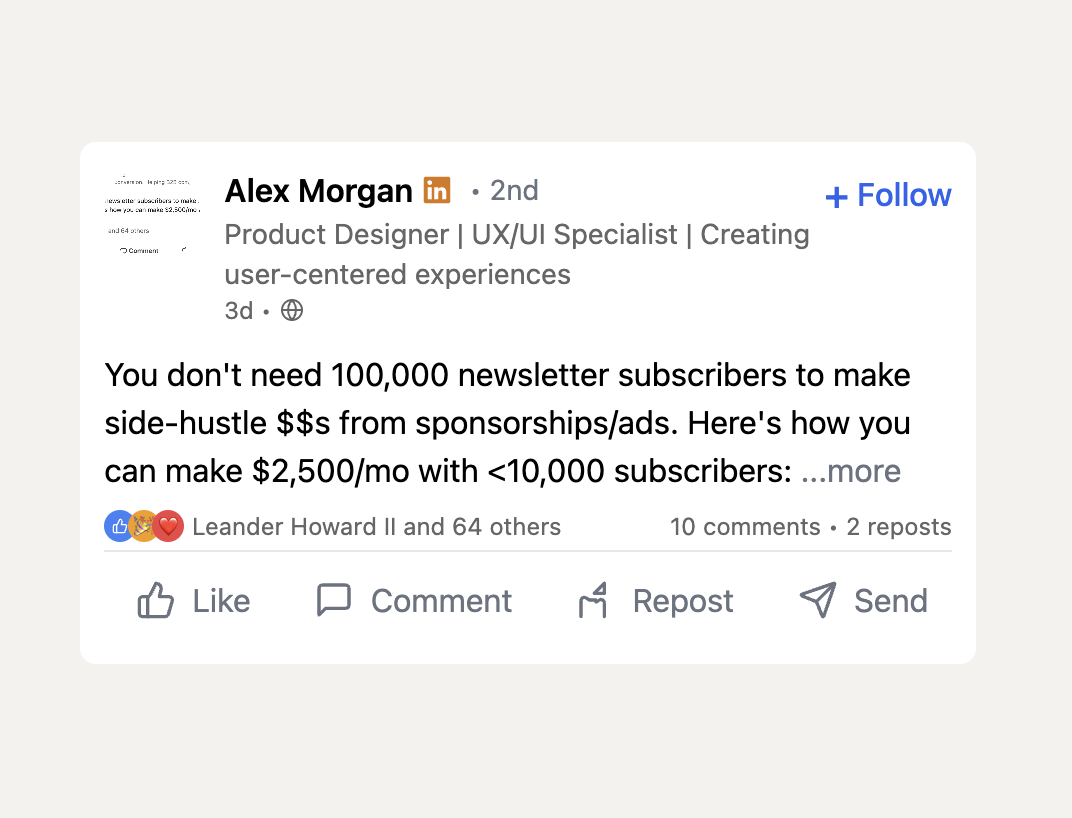This screenshot has width=1072, height=818.
Task: Select the celebrate clapping reaction emoji
Action: pyautogui.click(x=144, y=525)
